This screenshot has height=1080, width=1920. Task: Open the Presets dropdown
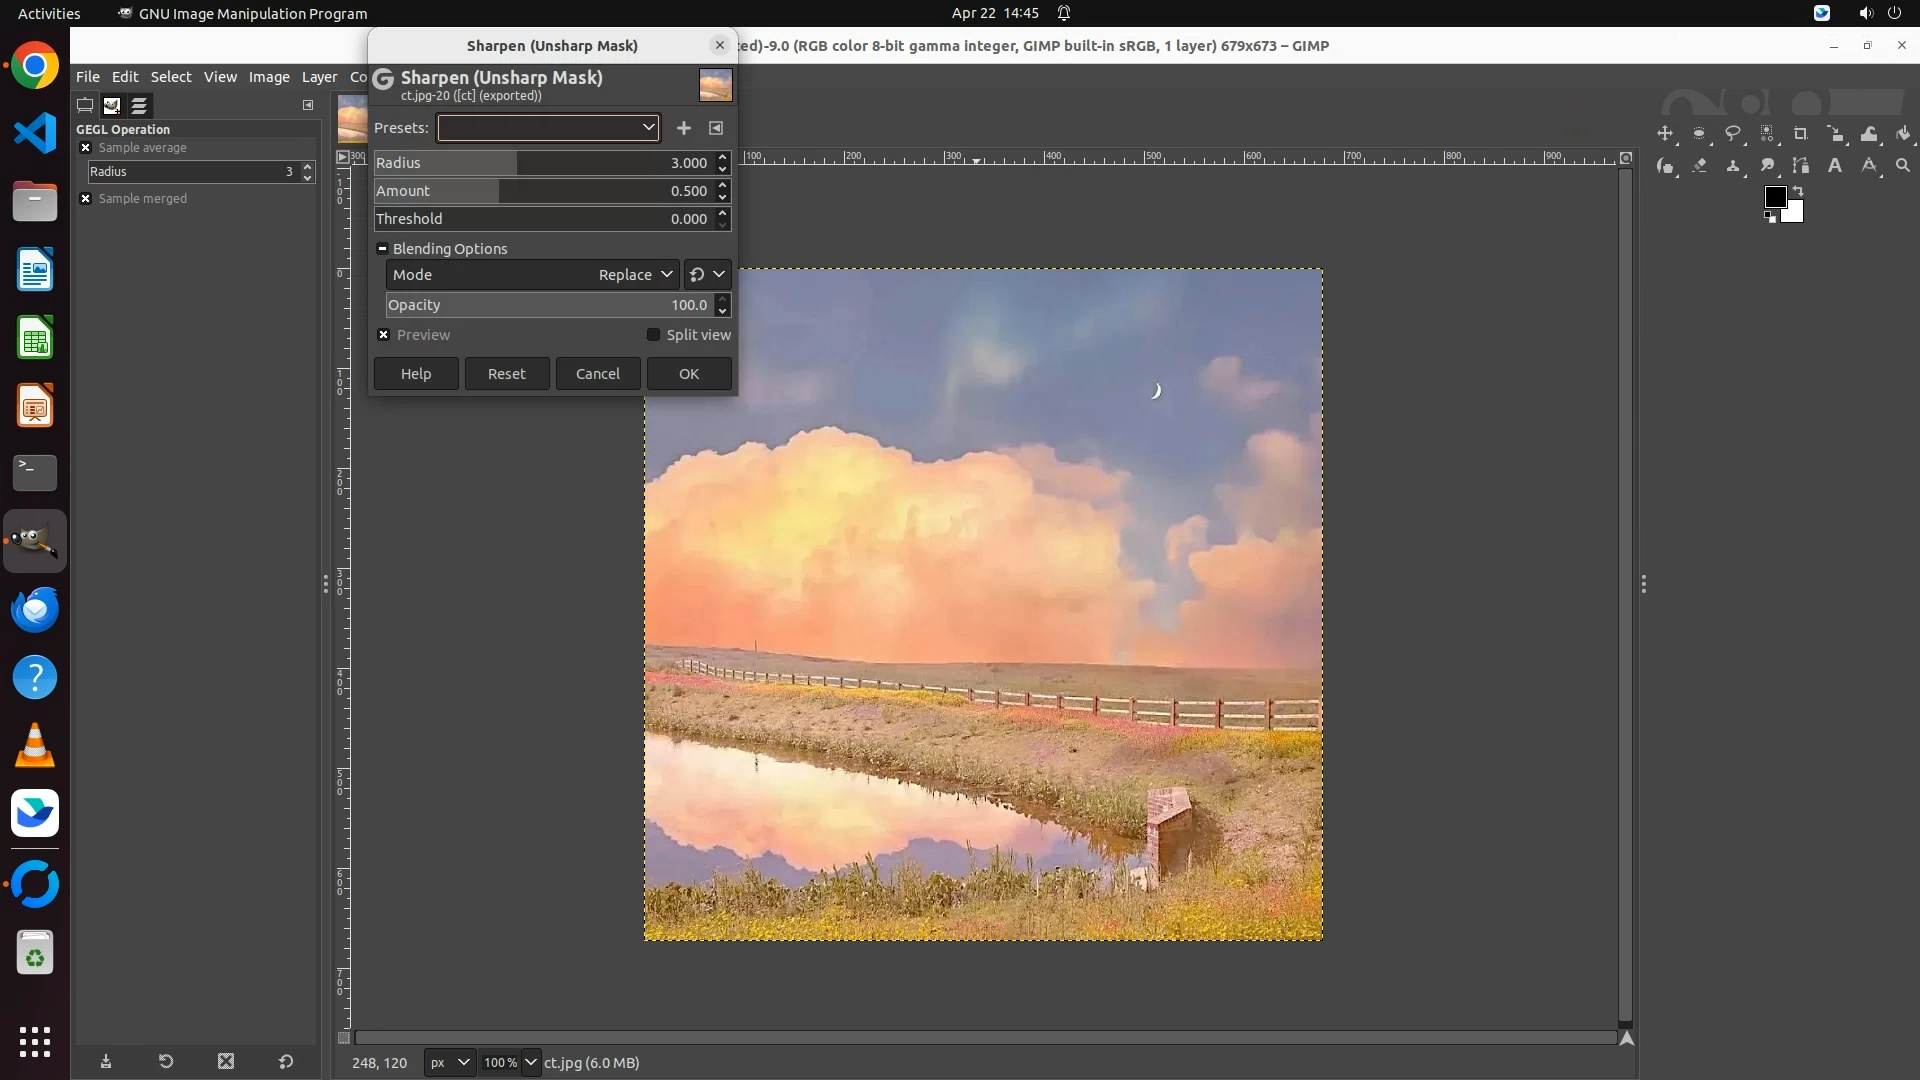548,128
